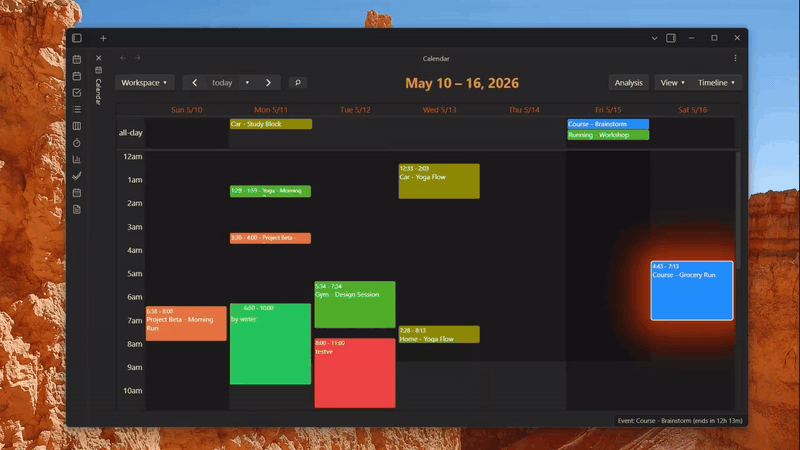Click the double checkmark icon in ribbon

(x=77, y=176)
